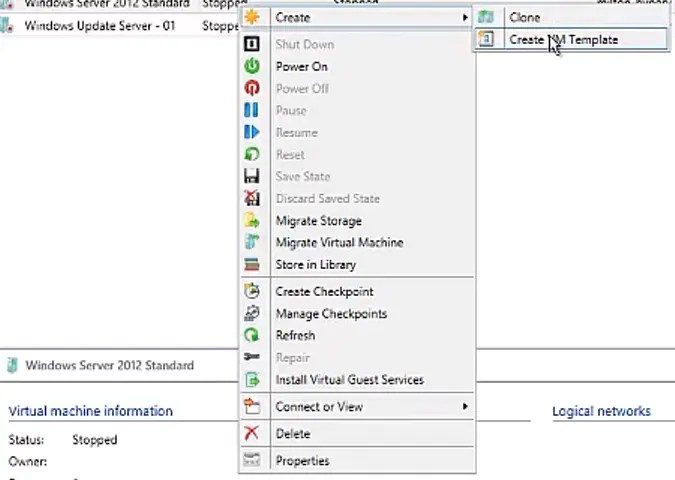This screenshot has height=480, width=675.
Task: Select the Windows Update Server - 01 row
Action: [x=119, y=25]
